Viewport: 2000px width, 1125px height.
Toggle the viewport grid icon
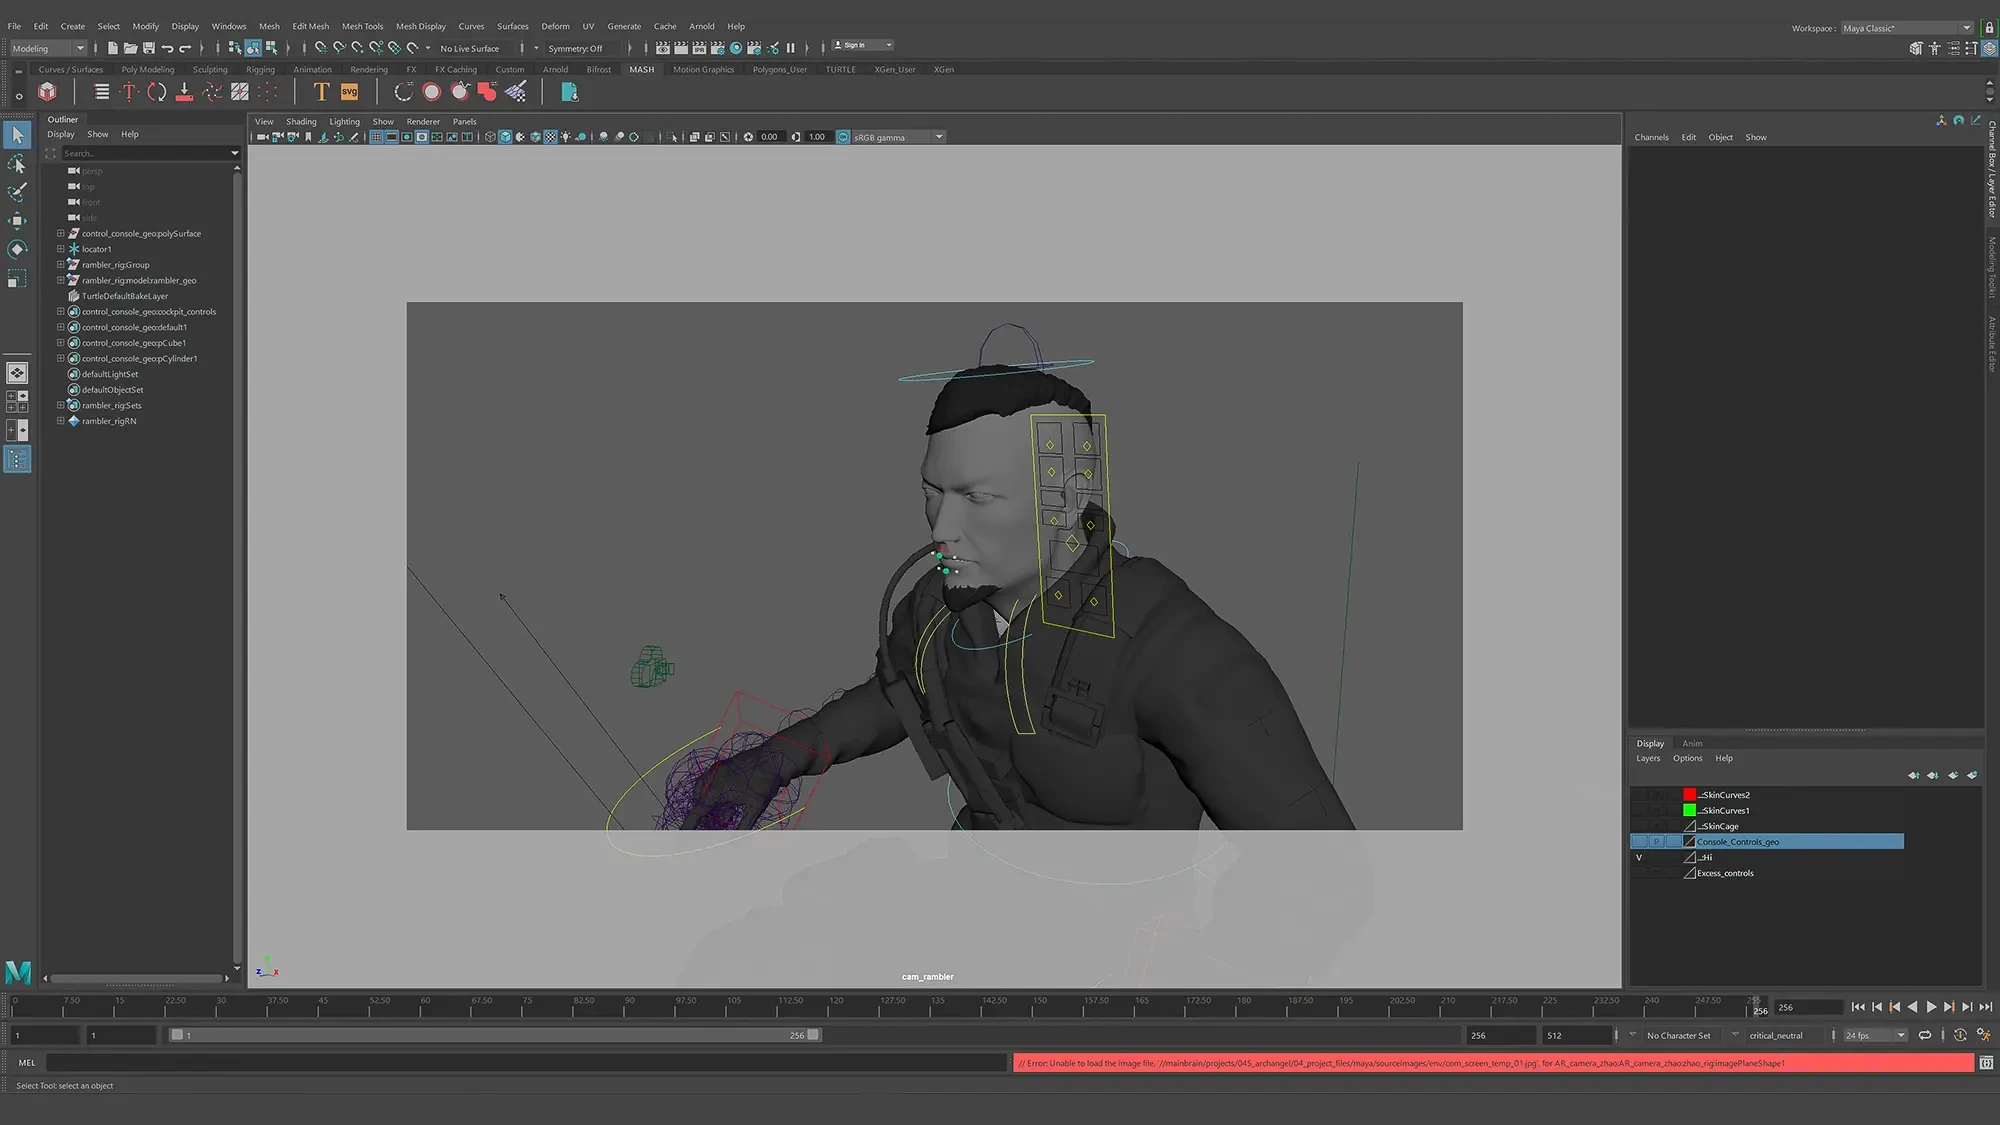point(376,137)
